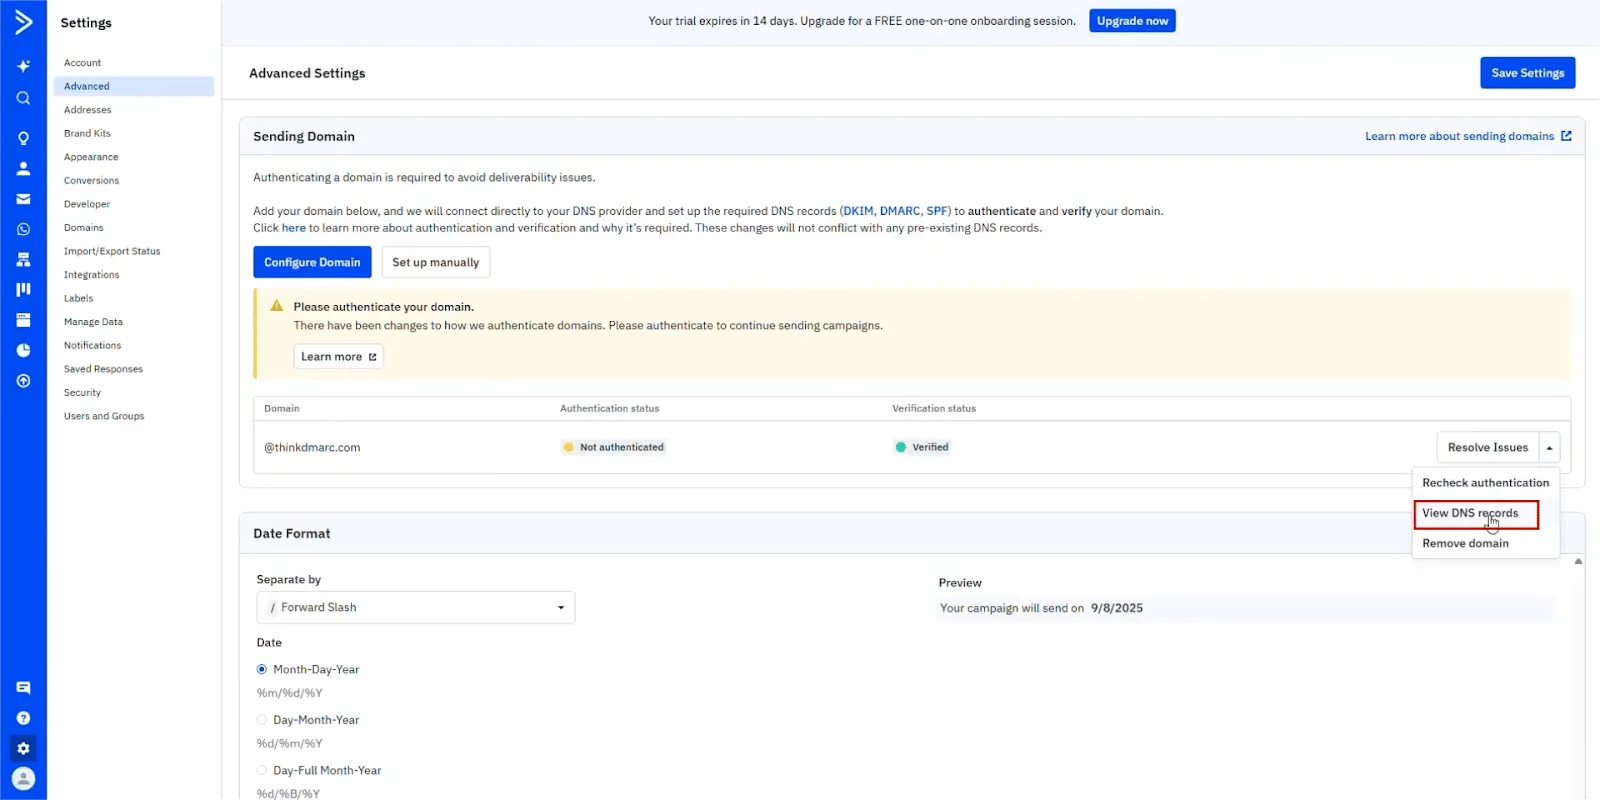Image resolution: width=1600 pixels, height=800 pixels.
Task: Click the DKIM link
Action: (x=858, y=211)
